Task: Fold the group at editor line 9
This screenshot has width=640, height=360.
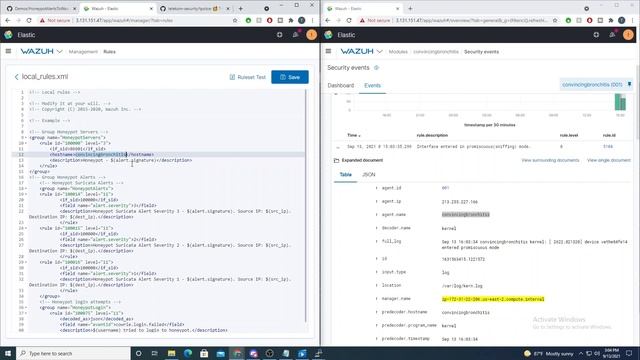Action: coord(26,138)
